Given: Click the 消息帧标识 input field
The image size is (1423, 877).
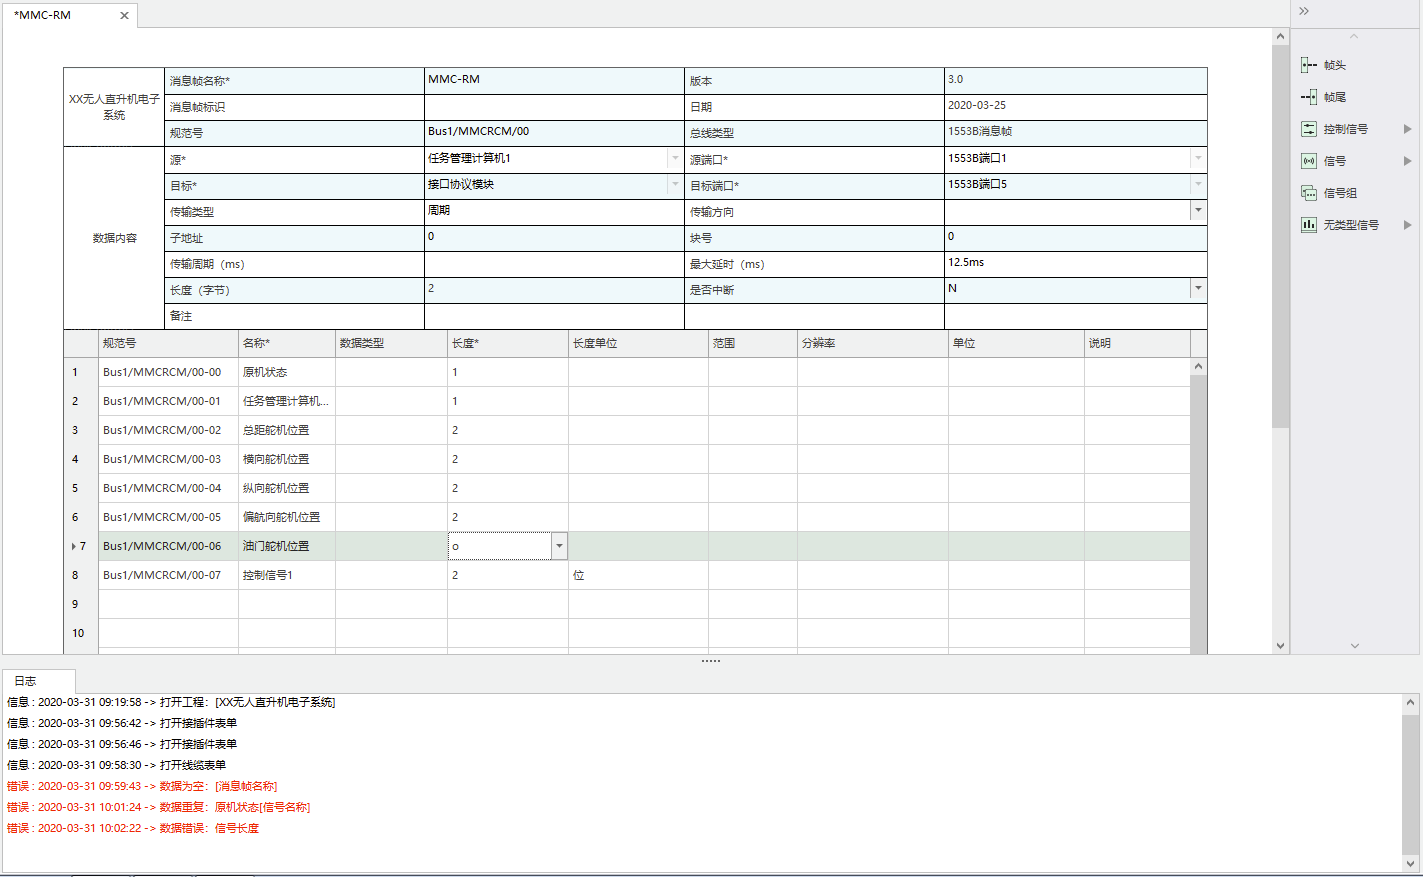Looking at the screenshot, I should [553, 107].
